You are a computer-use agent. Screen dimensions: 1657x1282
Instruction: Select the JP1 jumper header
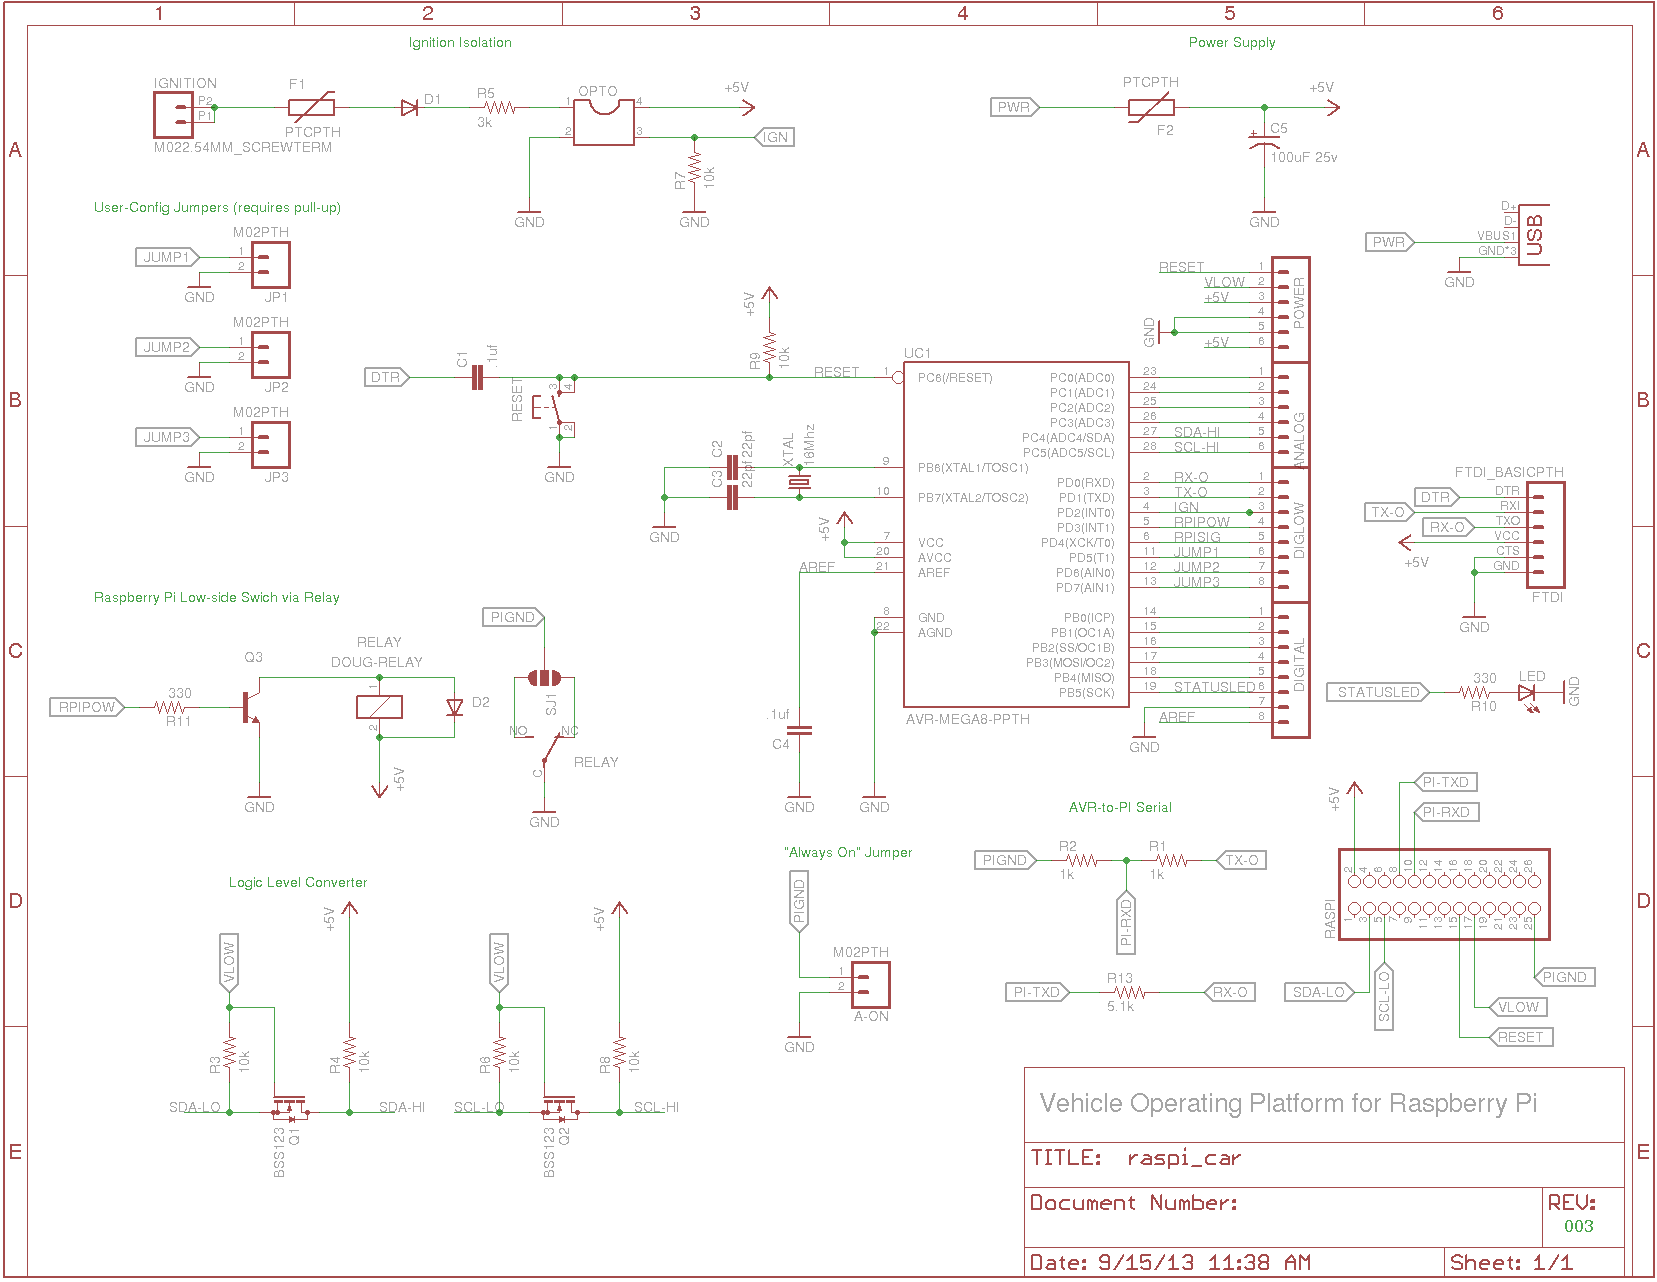point(271,265)
